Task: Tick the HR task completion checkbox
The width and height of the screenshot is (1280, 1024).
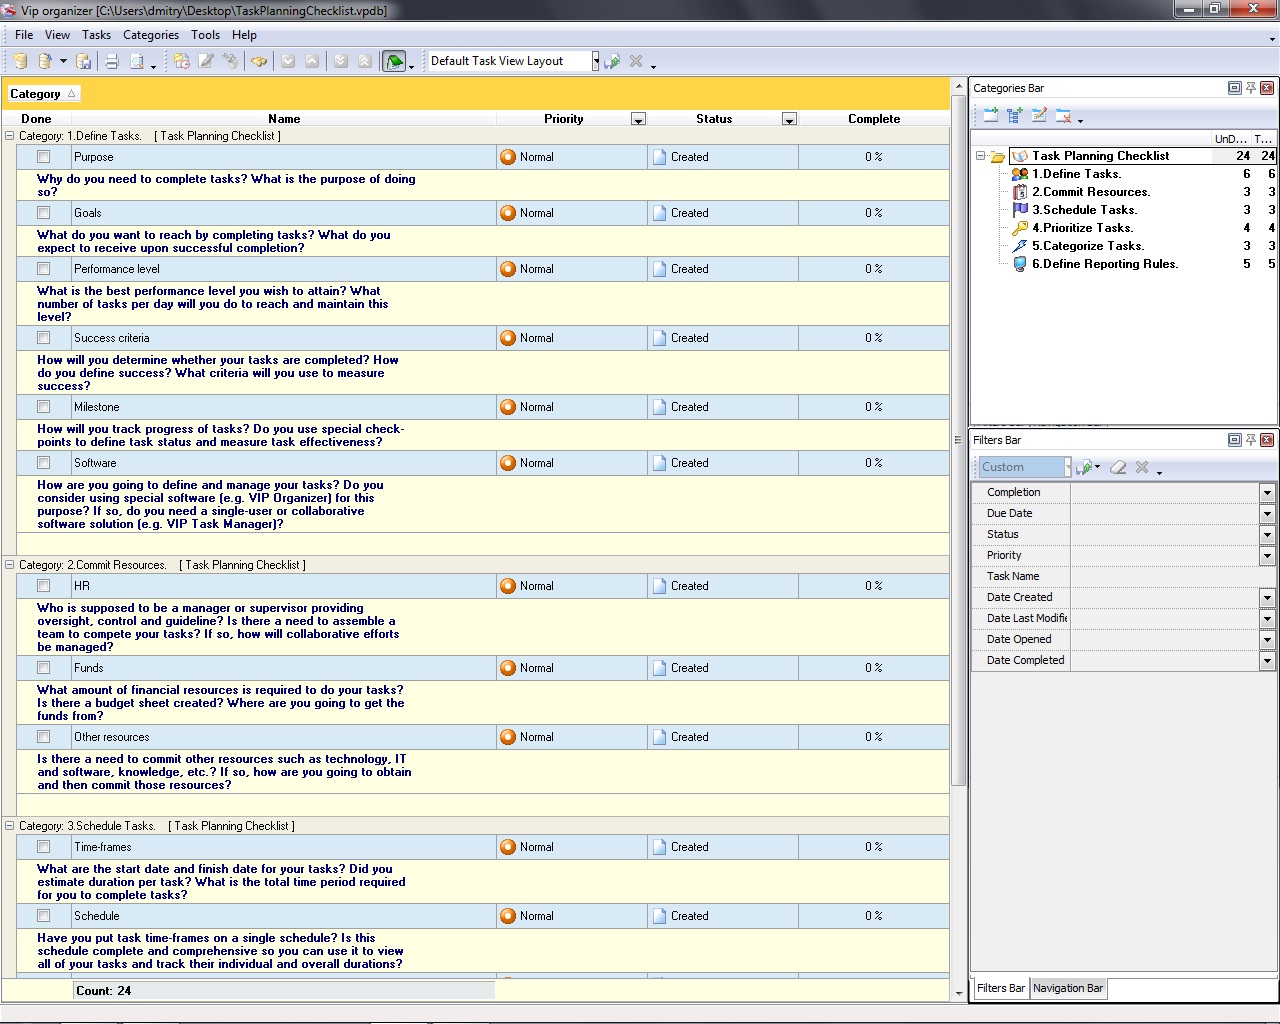Action: [42, 585]
